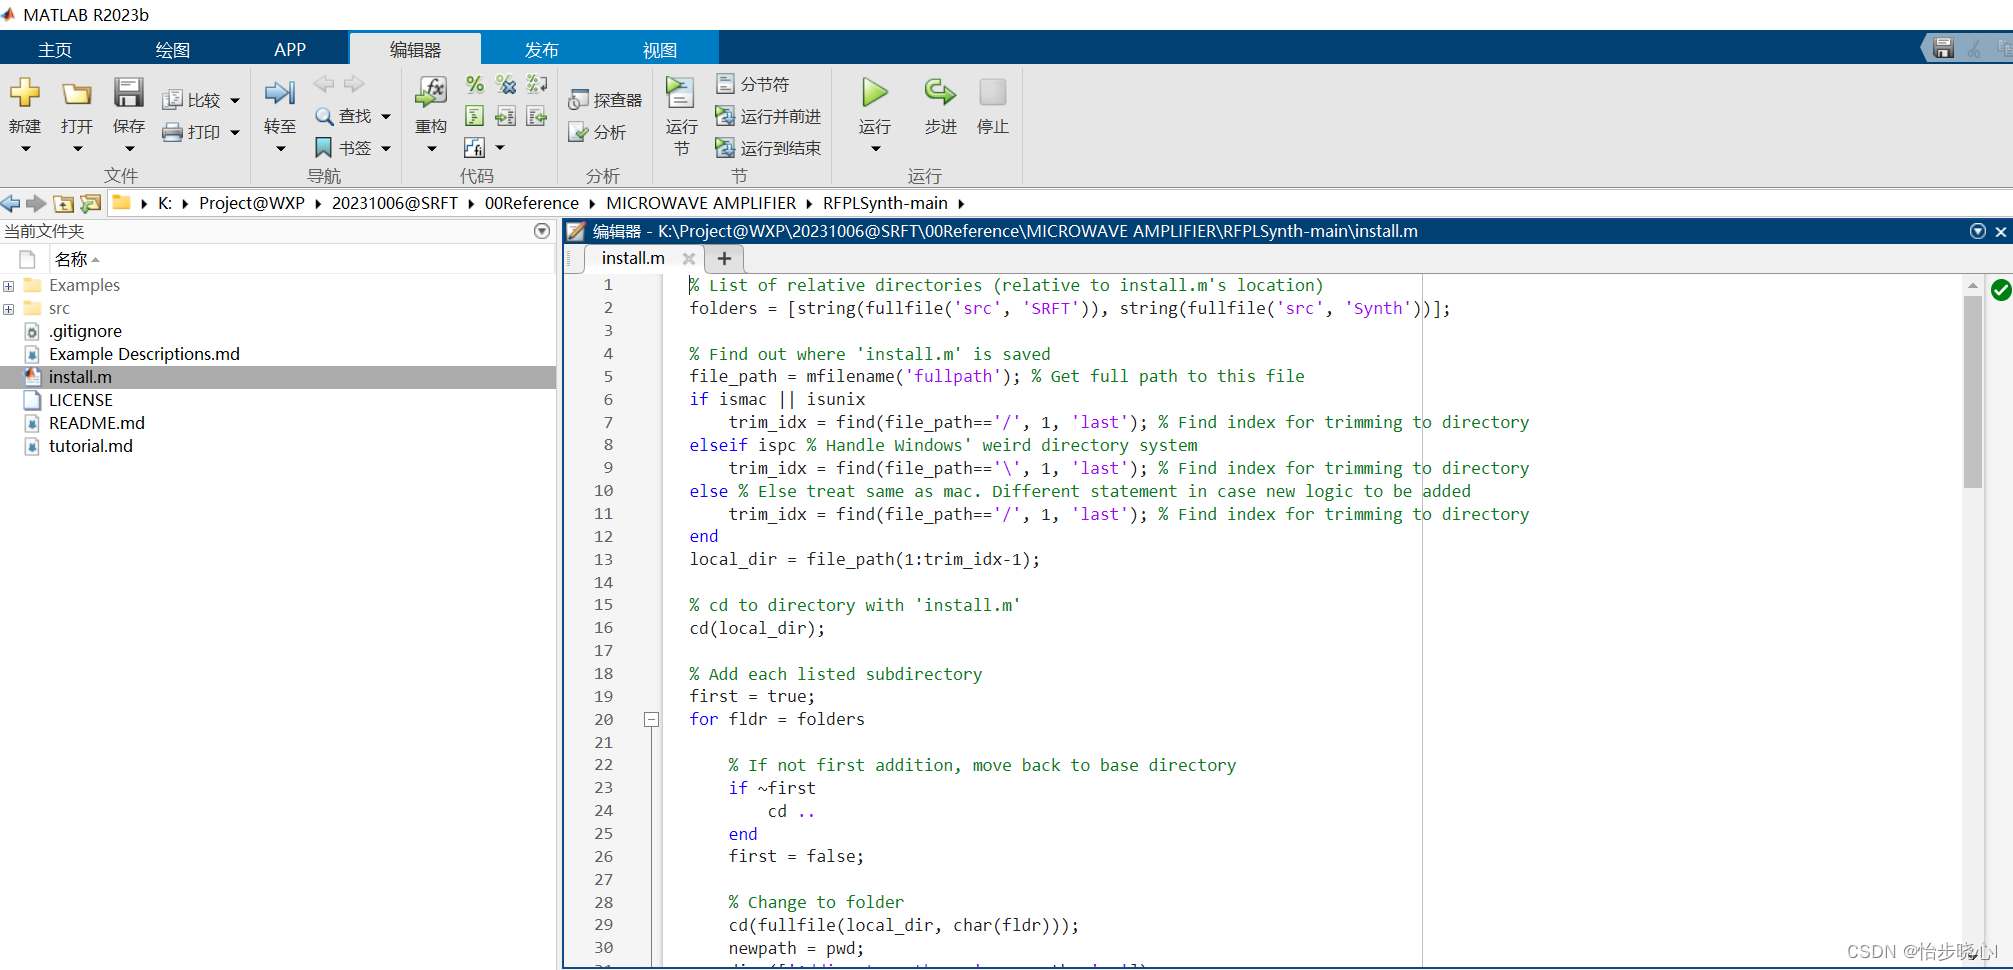Click the wrap comments icon
The image size is (2013, 970).
(x=537, y=84)
